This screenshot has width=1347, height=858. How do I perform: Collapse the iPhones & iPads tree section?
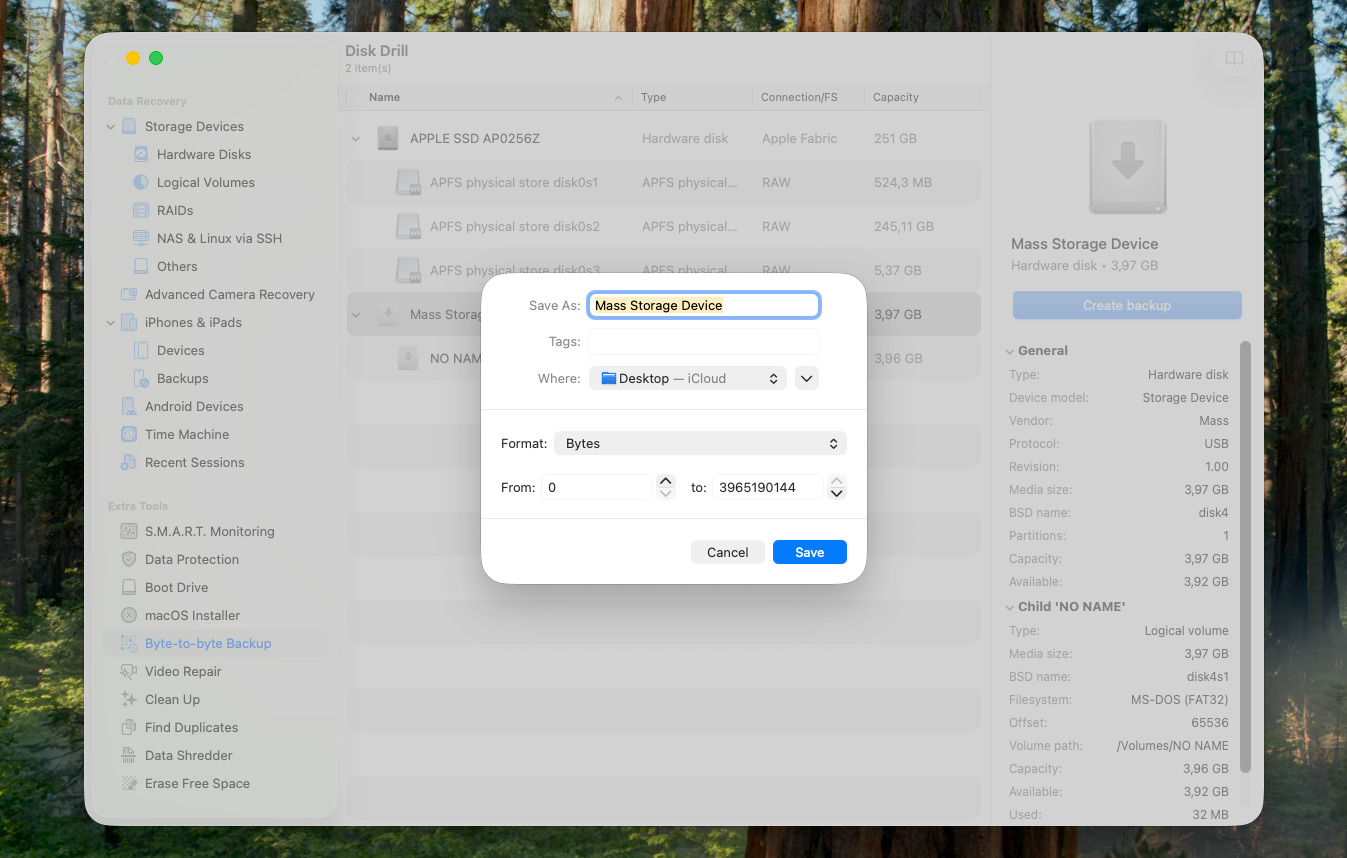point(111,323)
